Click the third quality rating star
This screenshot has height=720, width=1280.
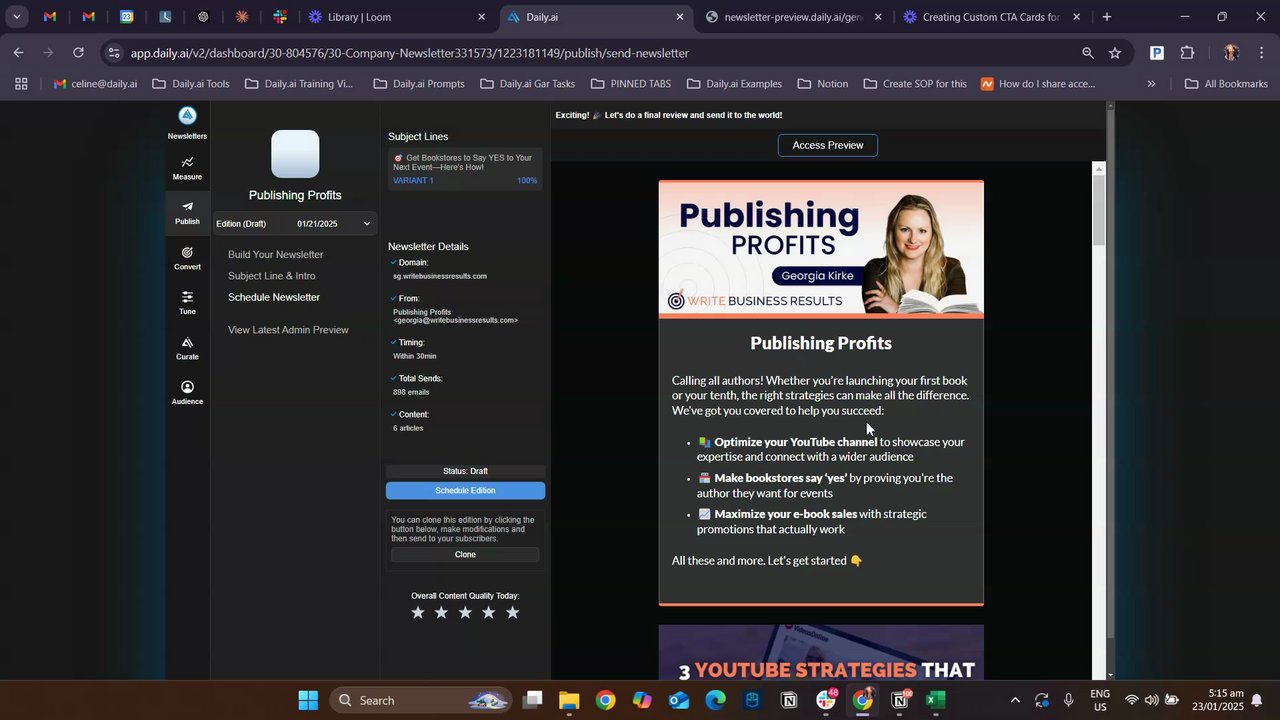pos(465,613)
